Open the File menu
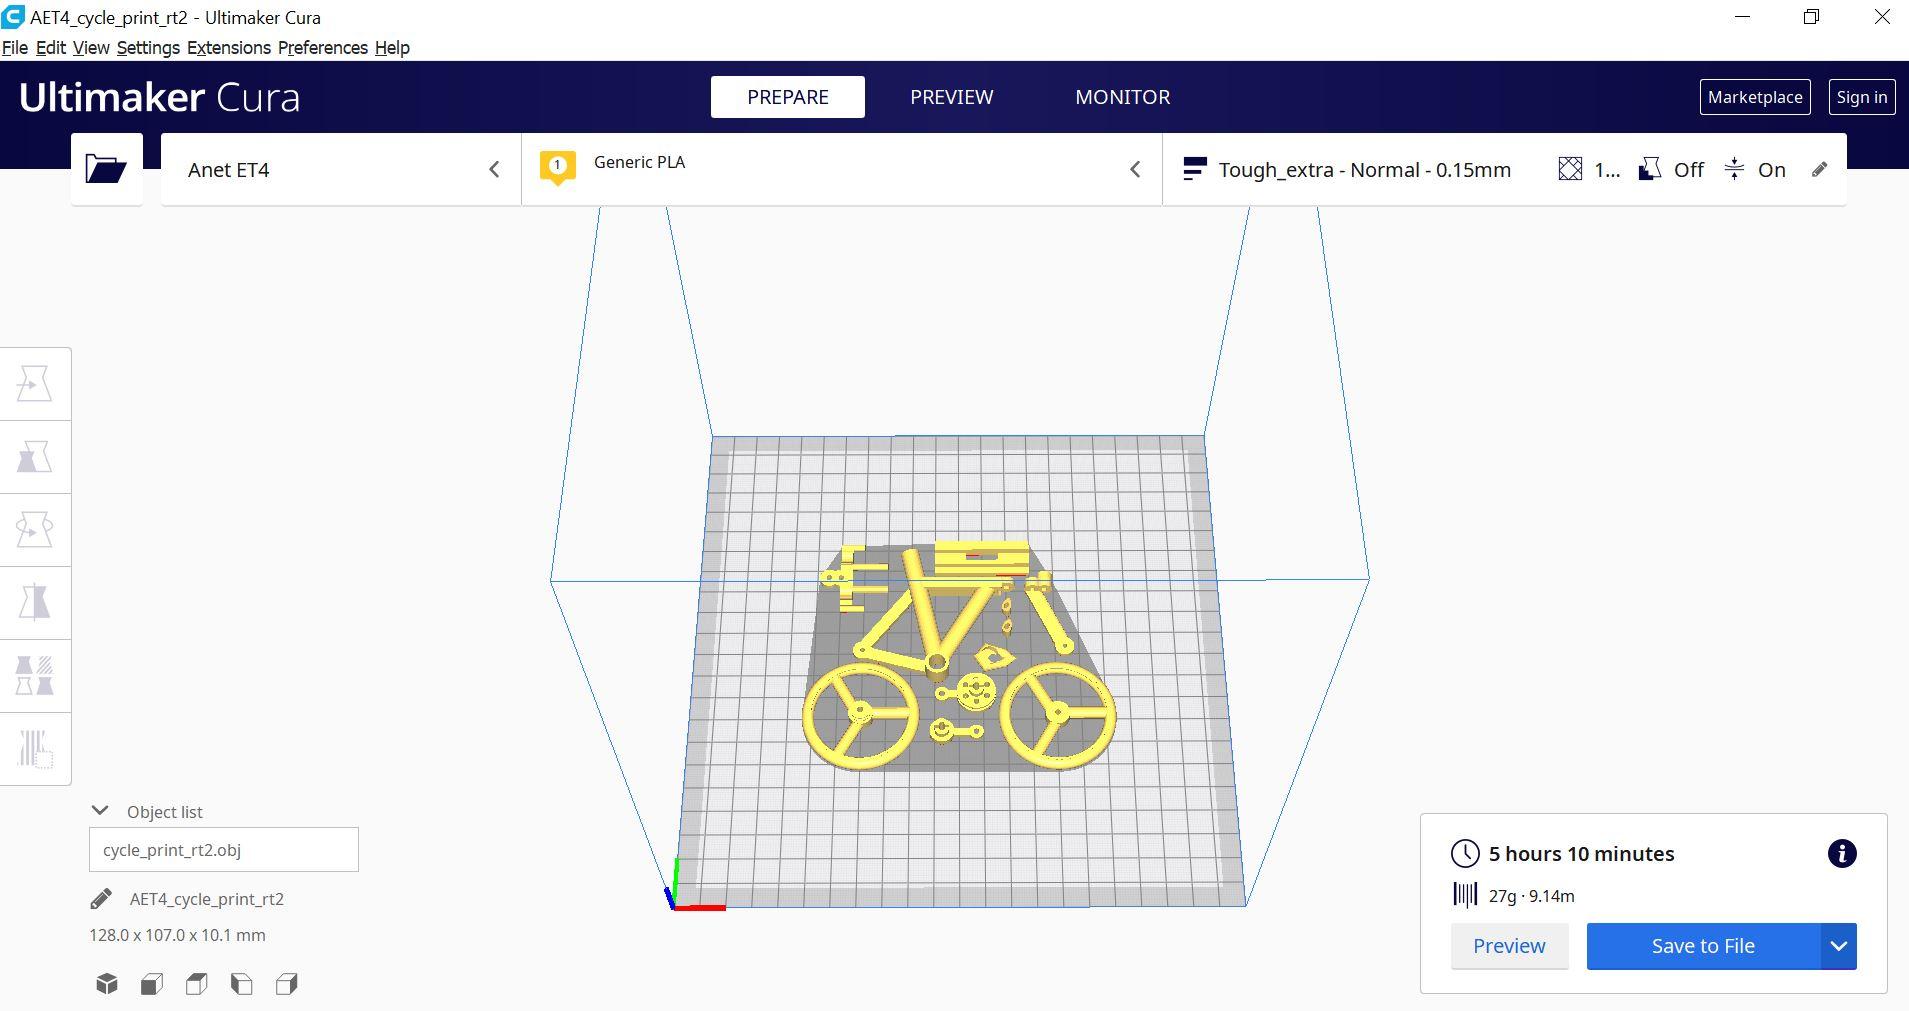Viewport: 1909px width, 1011px height. click(15, 48)
